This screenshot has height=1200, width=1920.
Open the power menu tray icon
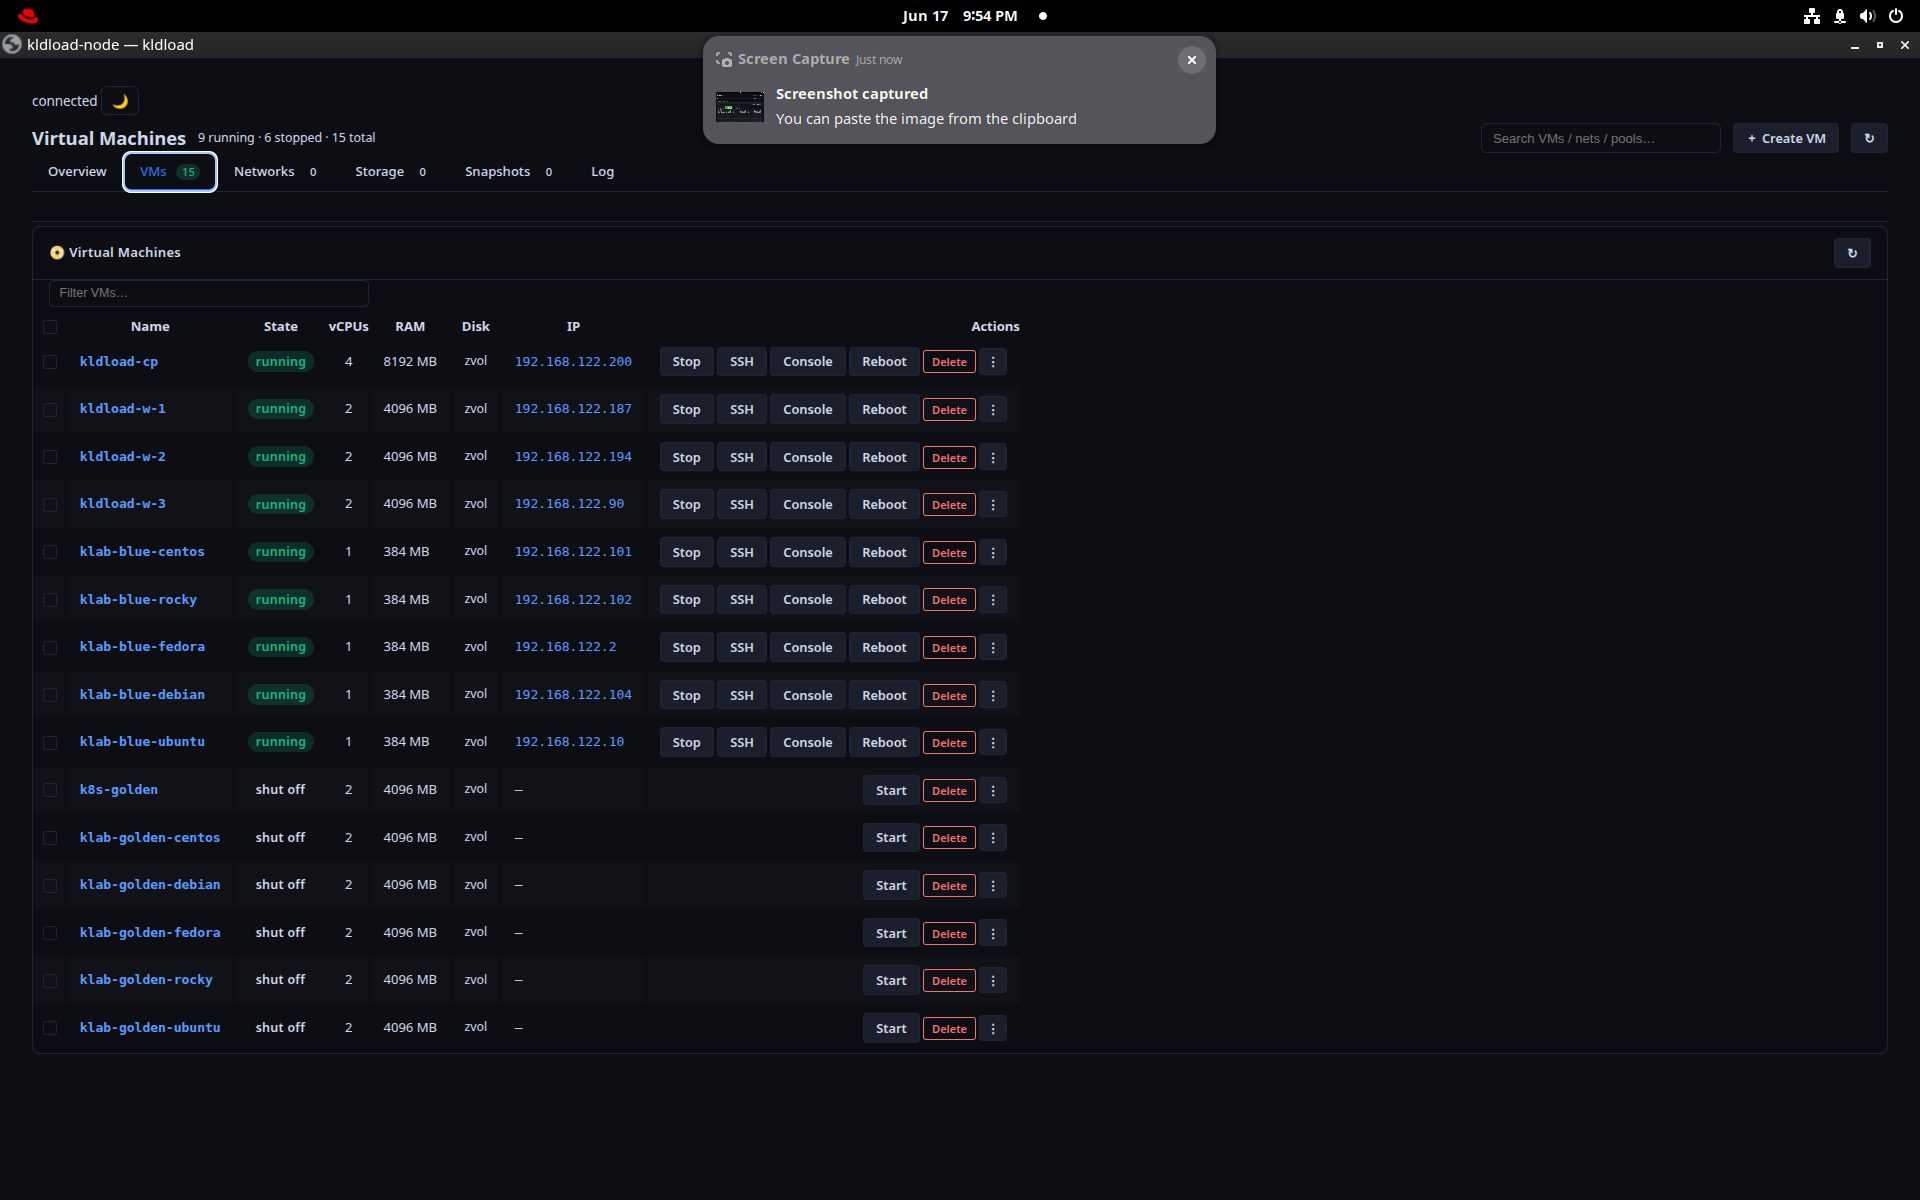tap(1895, 16)
